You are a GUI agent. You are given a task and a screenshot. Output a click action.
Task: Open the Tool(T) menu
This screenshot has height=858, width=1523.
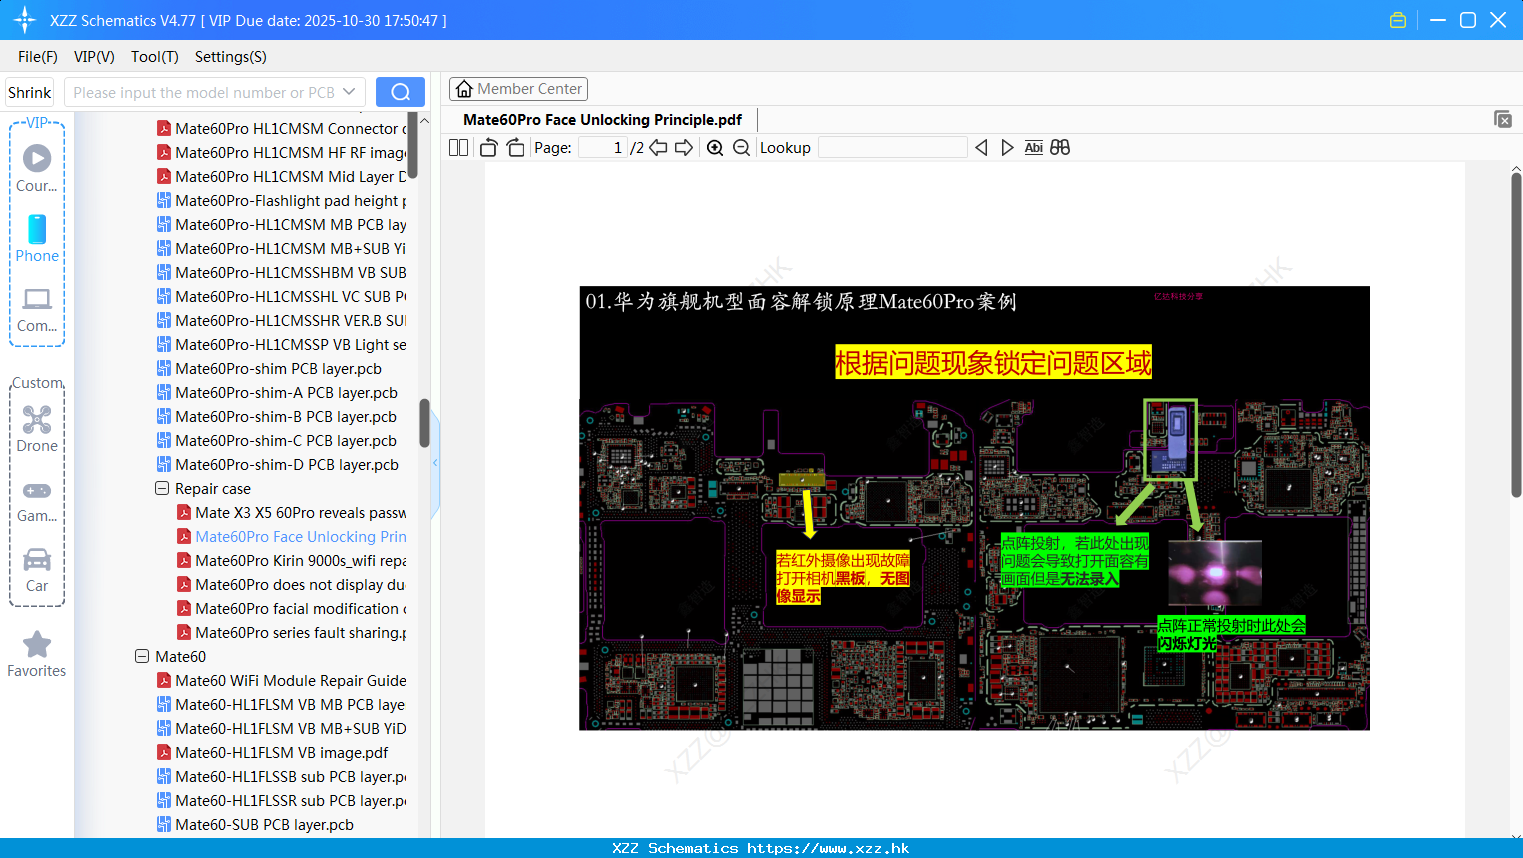coord(155,57)
